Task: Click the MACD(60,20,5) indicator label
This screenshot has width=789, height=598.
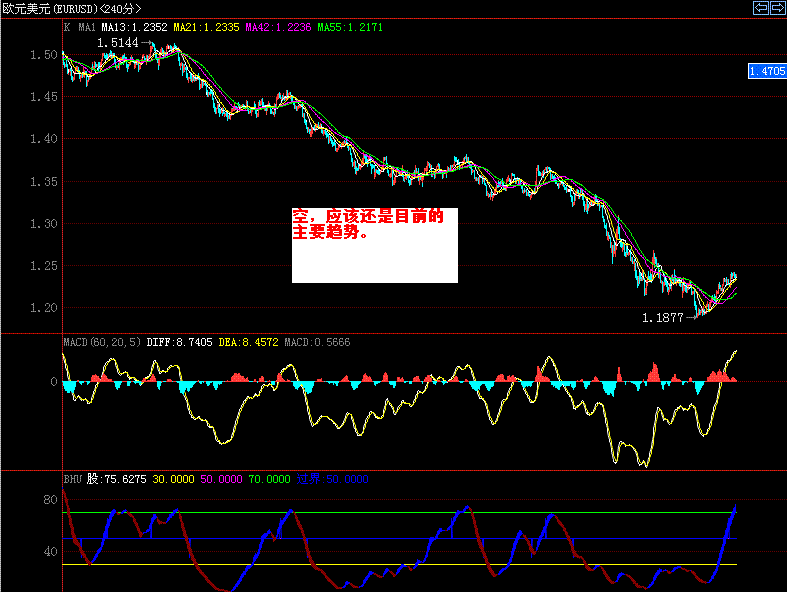Action: pyautogui.click(x=102, y=342)
